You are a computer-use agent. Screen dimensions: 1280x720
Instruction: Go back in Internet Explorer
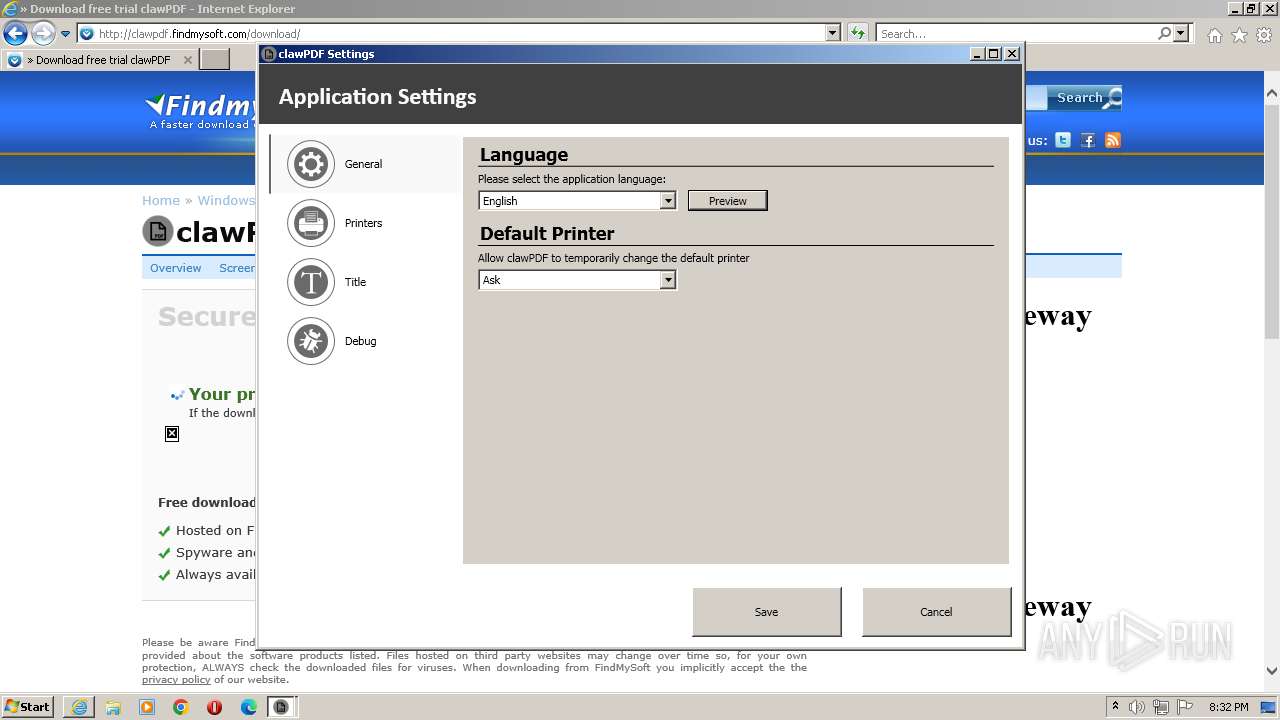pos(15,34)
